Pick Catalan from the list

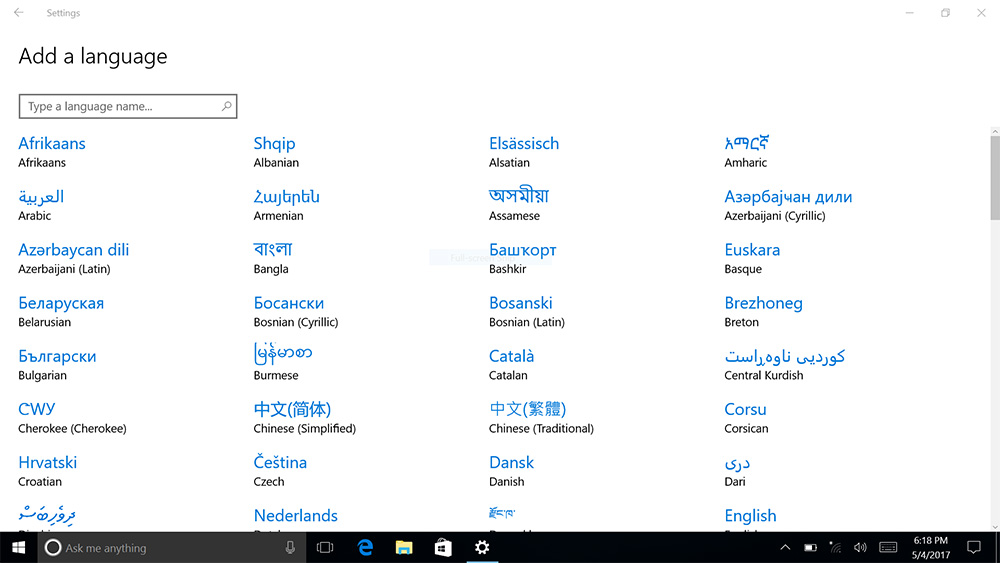(511, 357)
